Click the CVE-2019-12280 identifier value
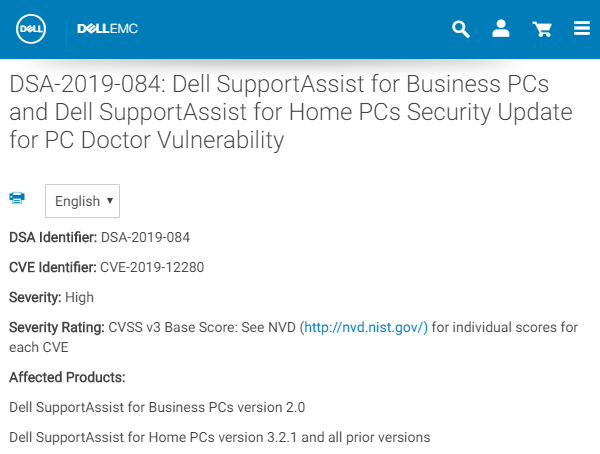 (x=157, y=267)
